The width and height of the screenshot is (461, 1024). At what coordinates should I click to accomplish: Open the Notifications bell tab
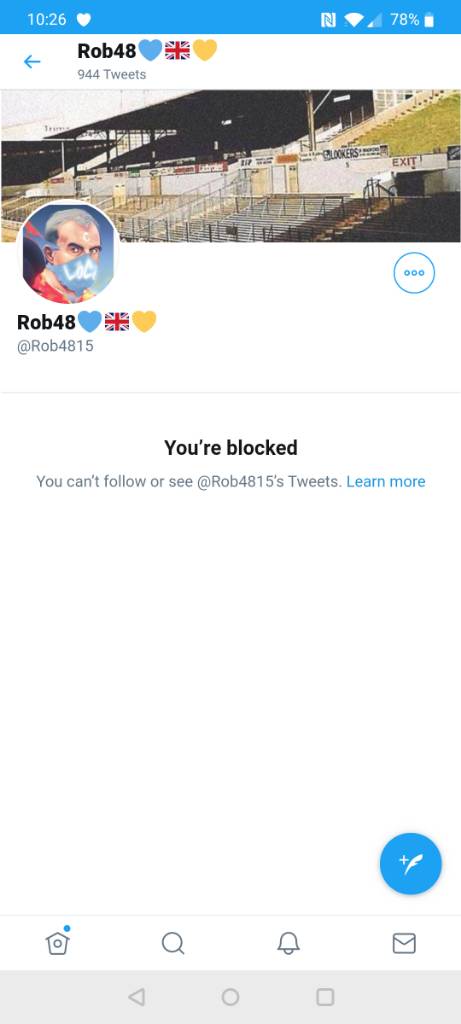(x=288, y=943)
